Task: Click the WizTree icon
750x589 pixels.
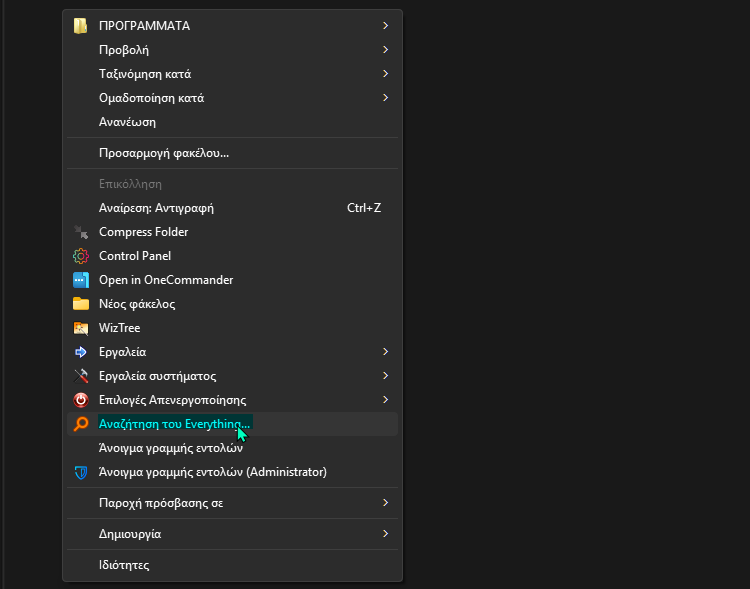Action: coord(81,328)
